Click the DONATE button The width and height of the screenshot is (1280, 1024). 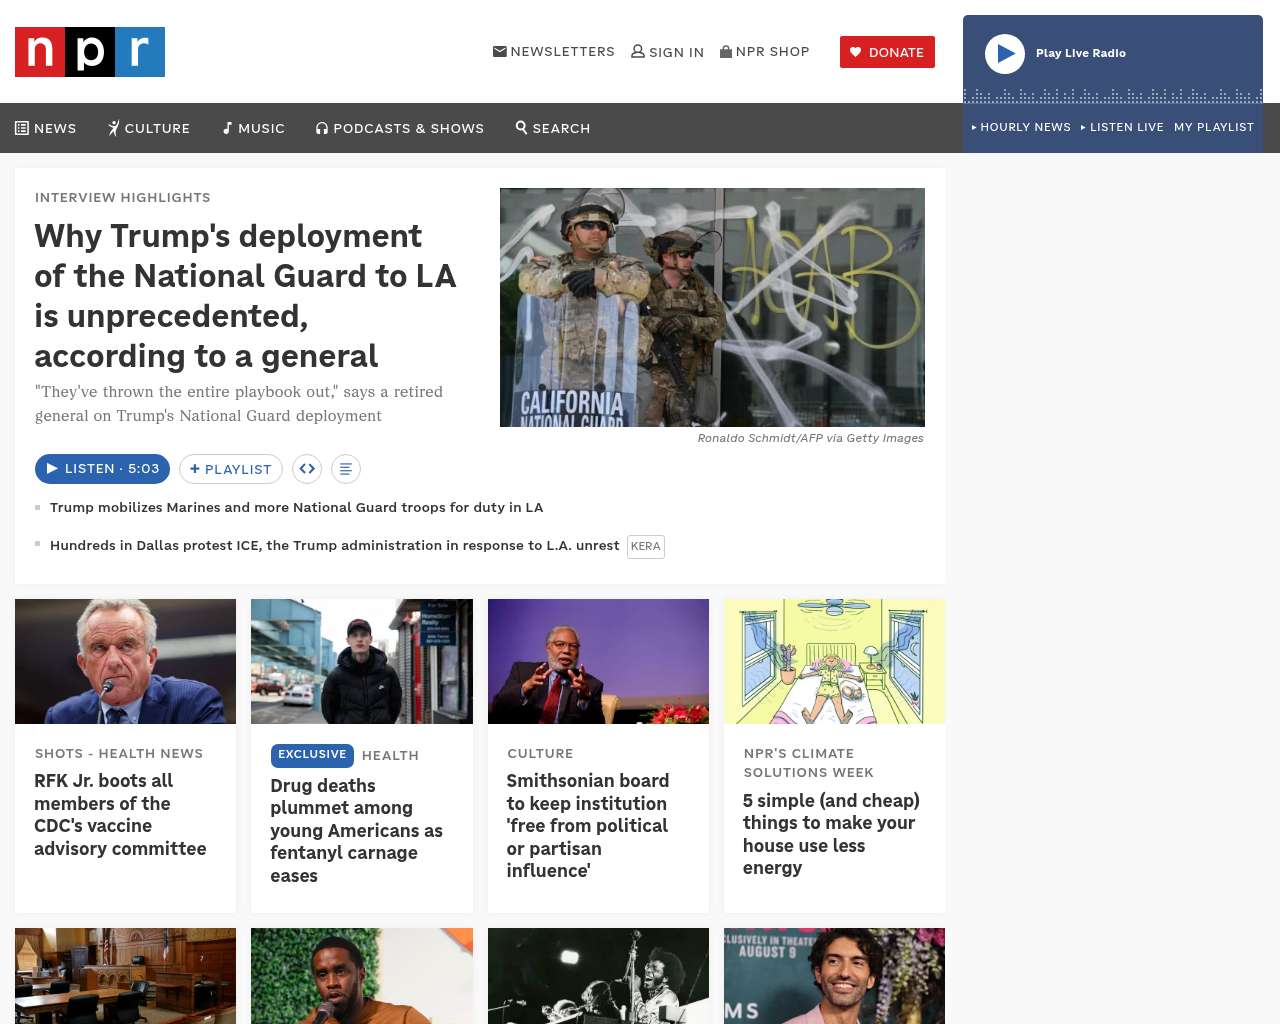[x=887, y=52]
